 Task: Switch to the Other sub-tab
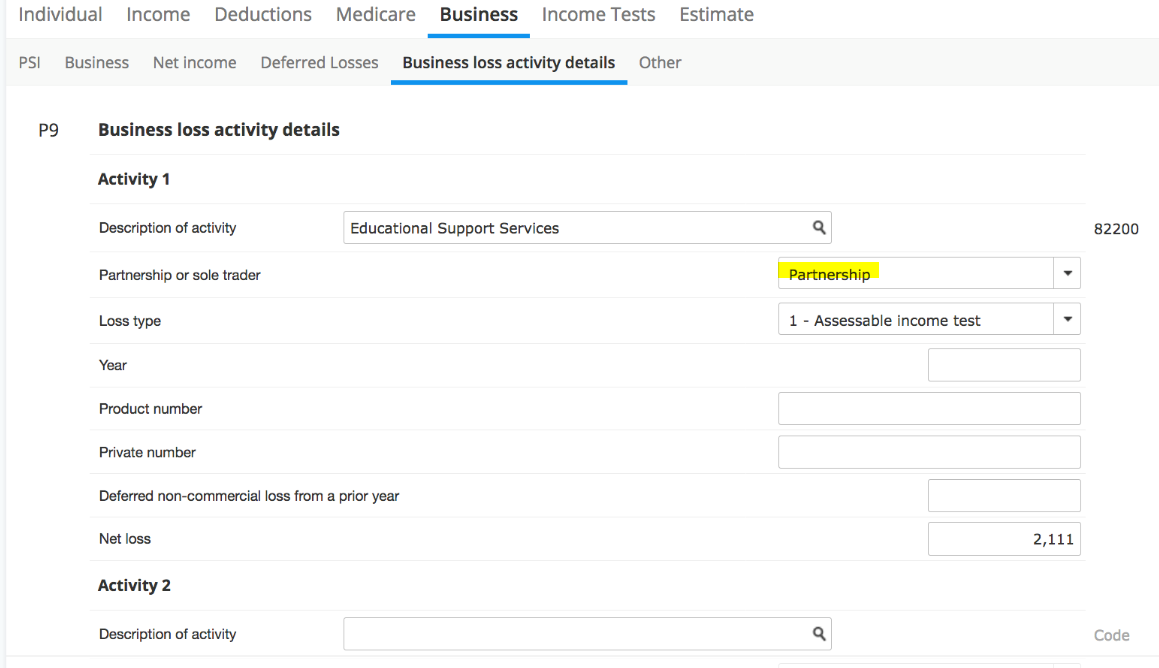[x=660, y=63]
